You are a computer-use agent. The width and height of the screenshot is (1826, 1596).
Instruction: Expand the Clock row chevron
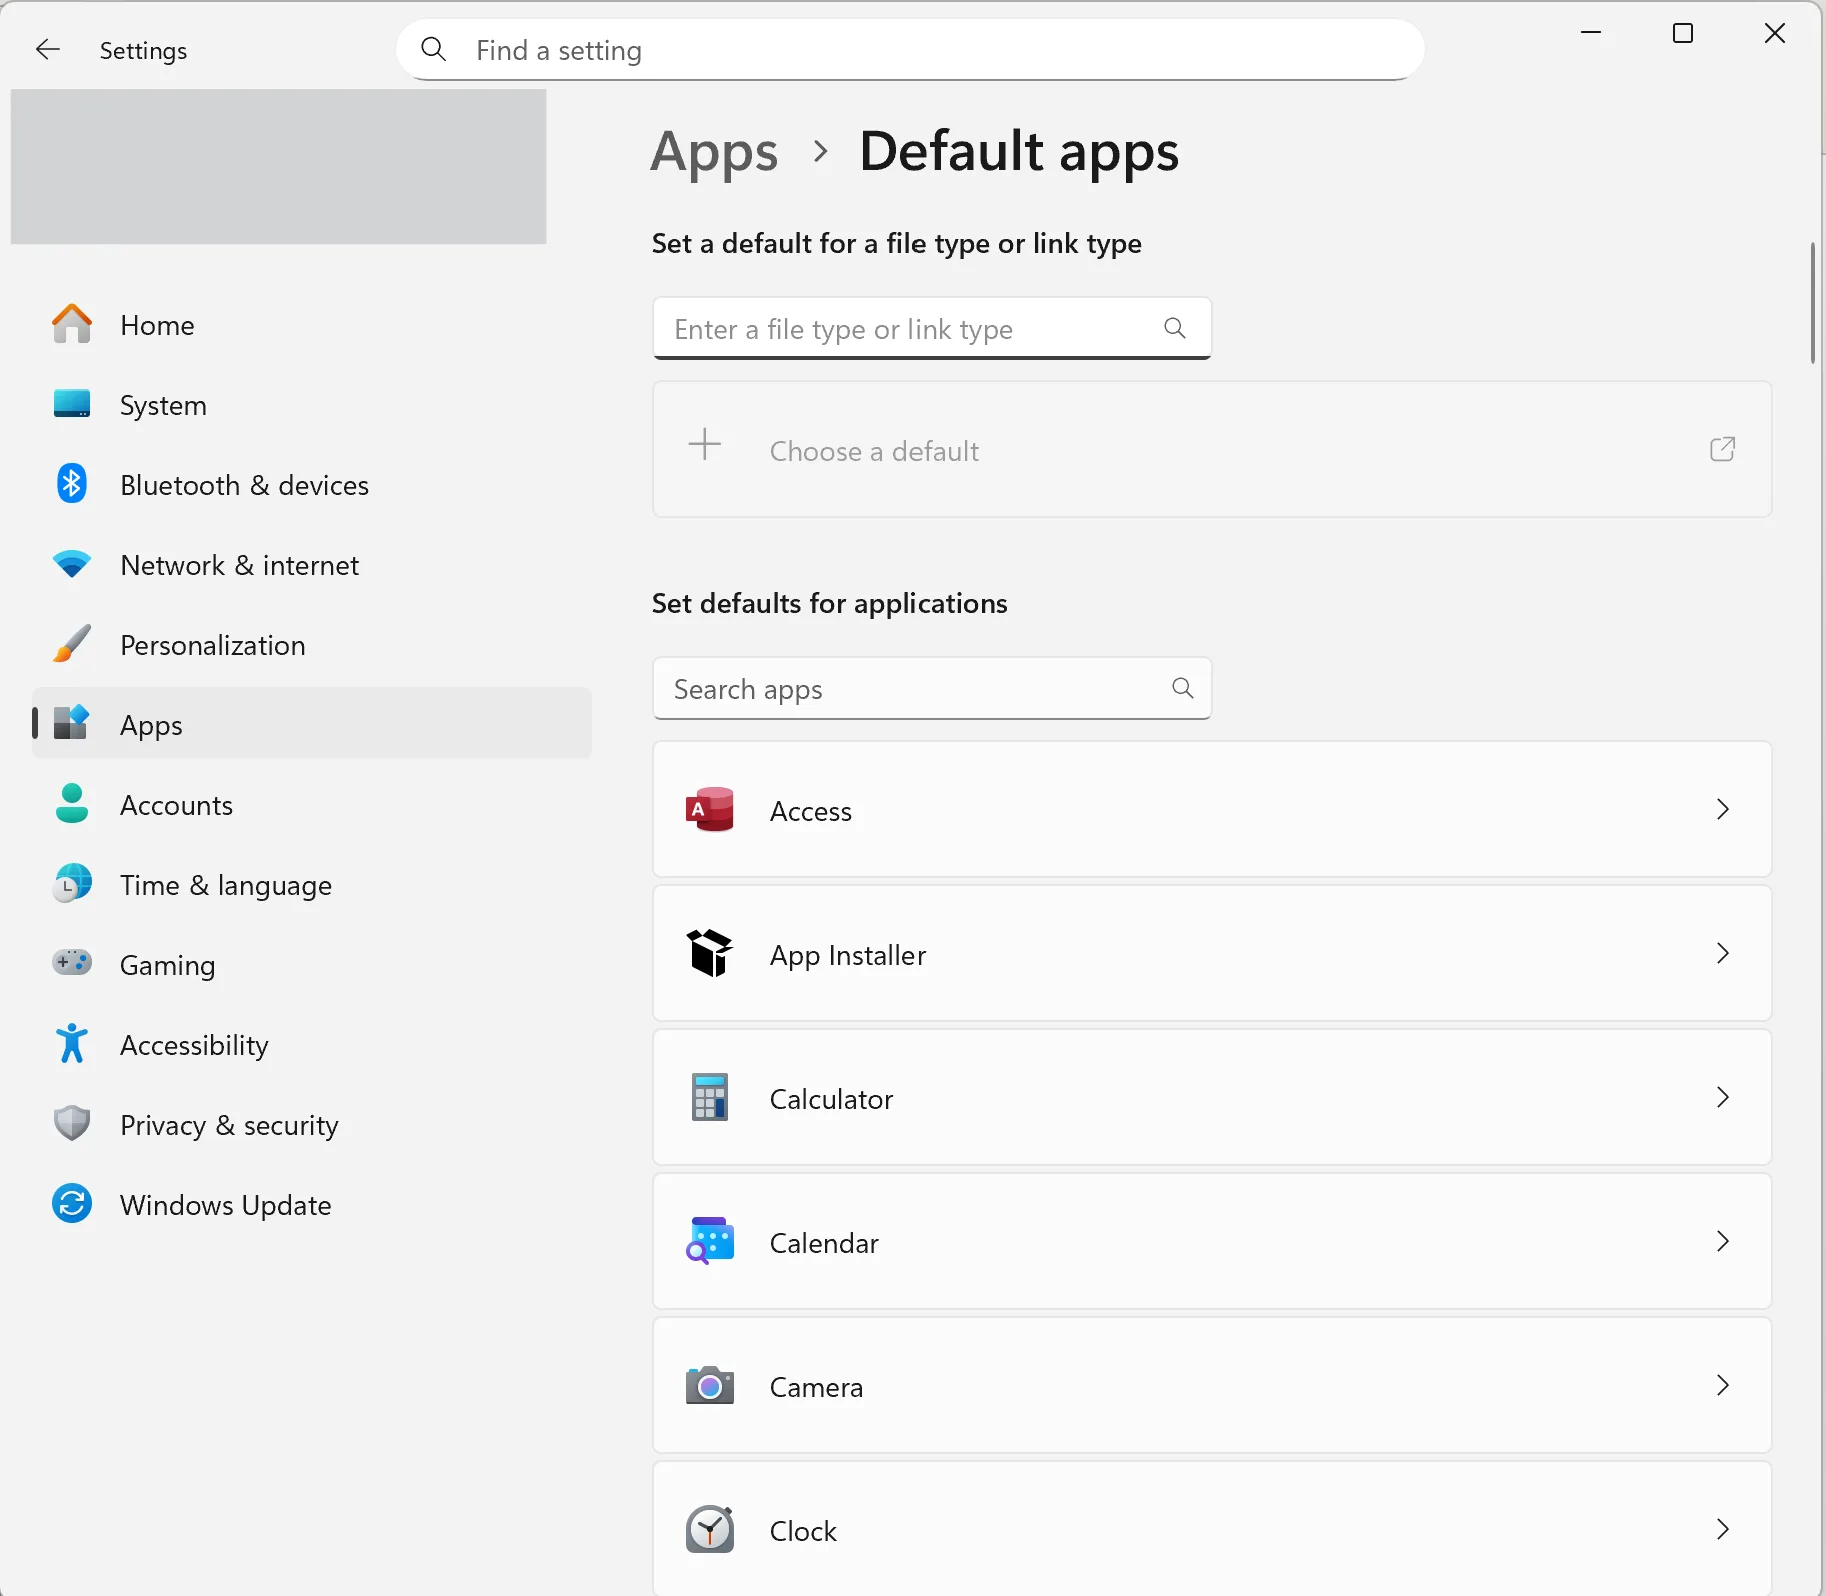1722,1529
